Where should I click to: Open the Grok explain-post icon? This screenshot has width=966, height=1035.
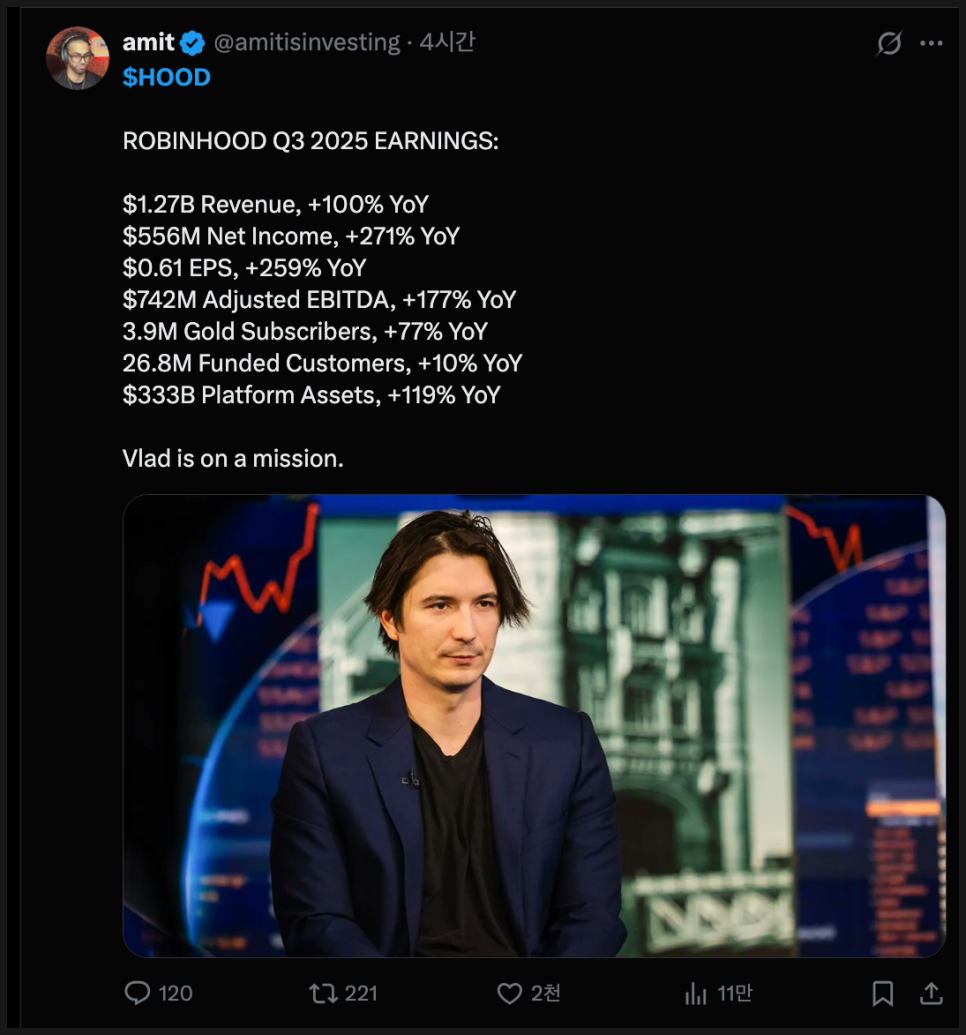(x=888, y=43)
